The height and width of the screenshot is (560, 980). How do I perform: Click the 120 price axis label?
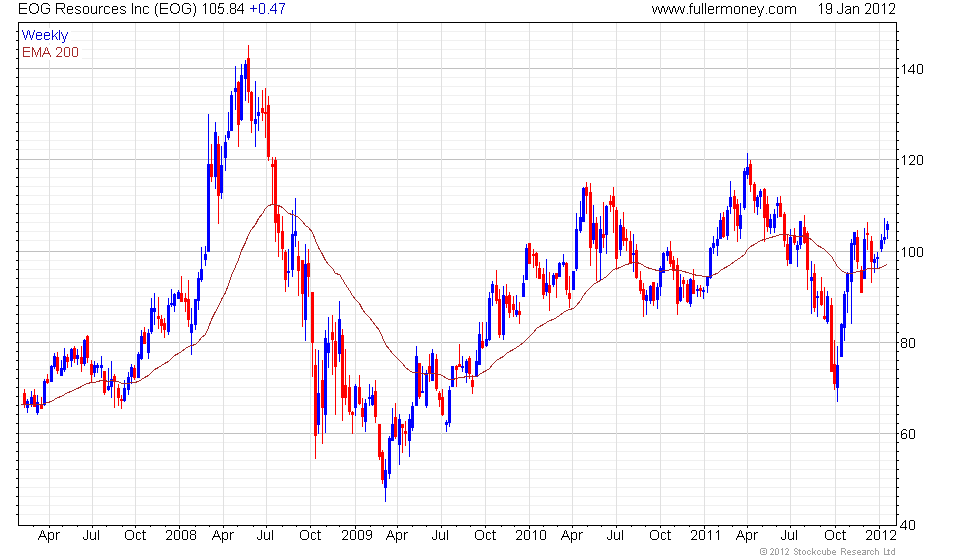coord(912,161)
